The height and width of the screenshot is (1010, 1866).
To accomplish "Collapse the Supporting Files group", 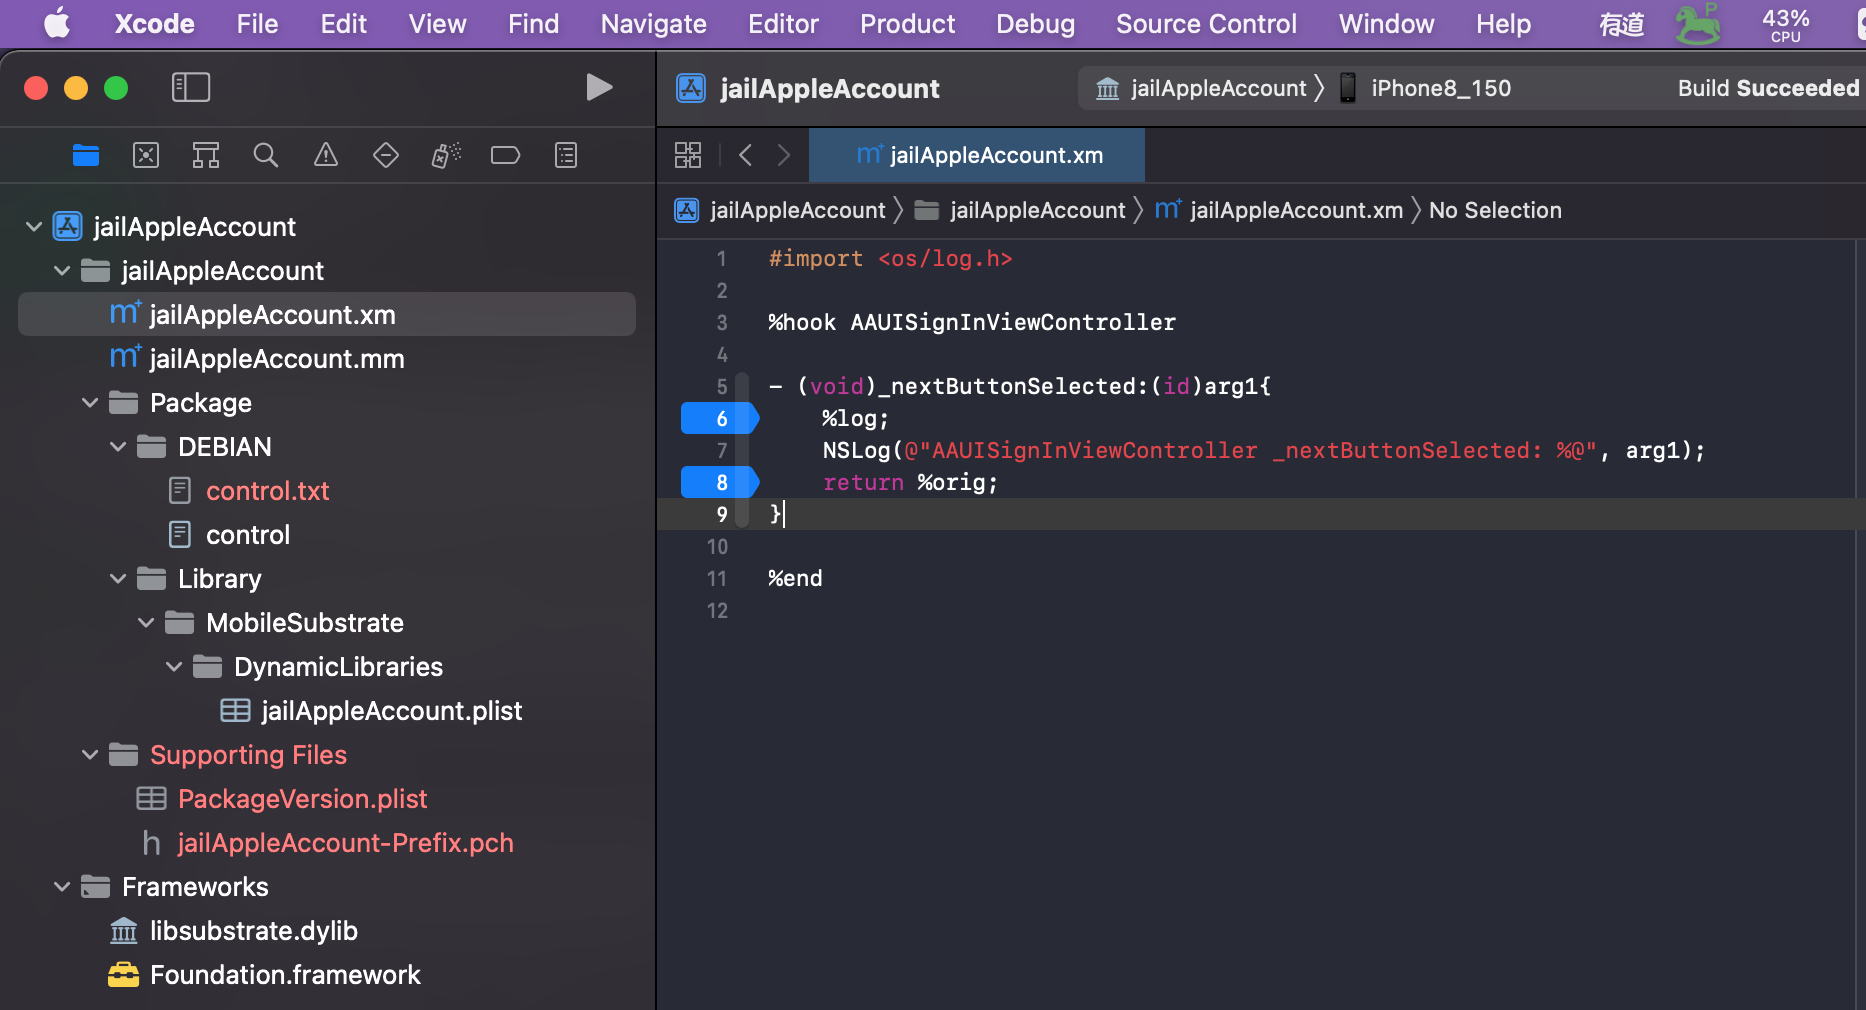I will [x=90, y=755].
